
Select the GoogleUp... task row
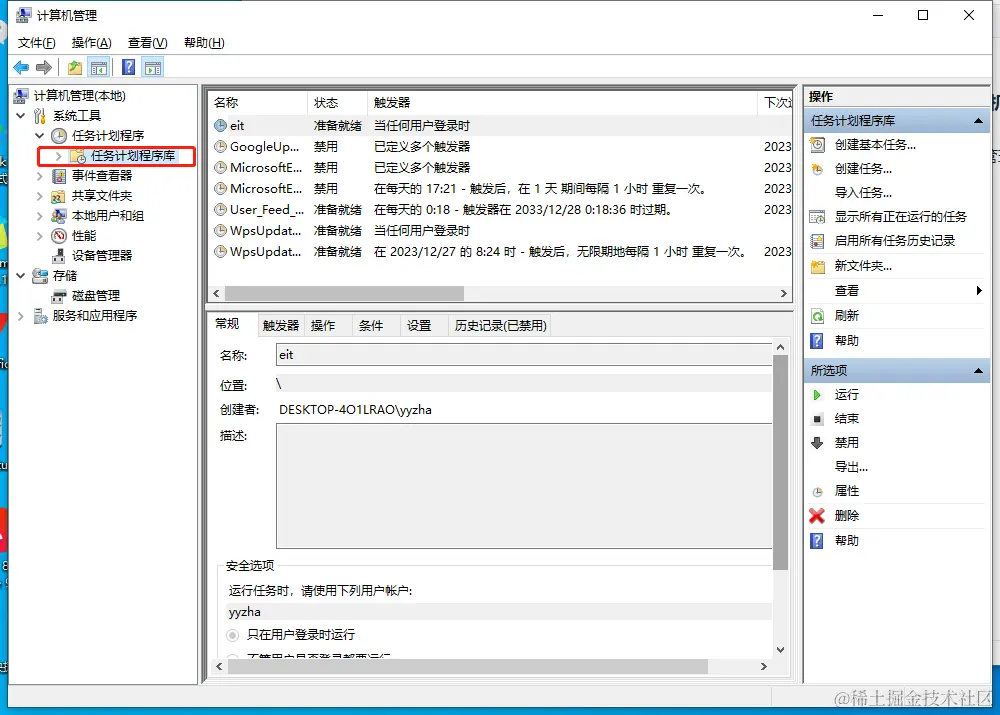point(501,147)
